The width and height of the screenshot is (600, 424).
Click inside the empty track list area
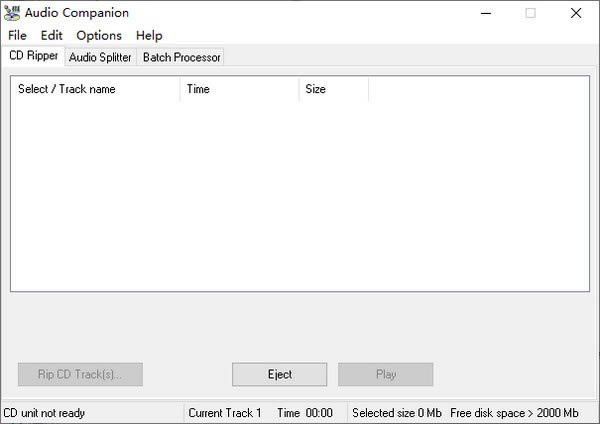point(300,200)
